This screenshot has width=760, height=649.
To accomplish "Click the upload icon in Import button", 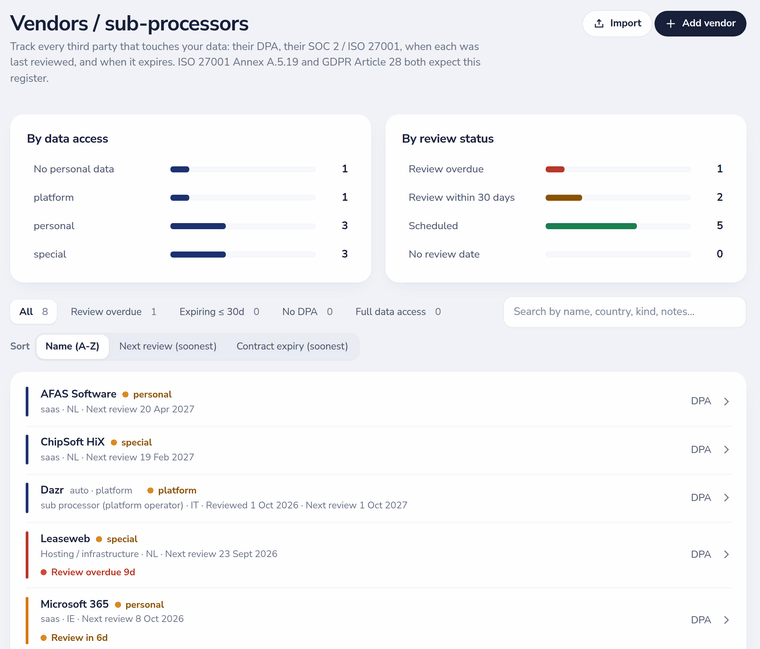I will click(x=599, y=23).
